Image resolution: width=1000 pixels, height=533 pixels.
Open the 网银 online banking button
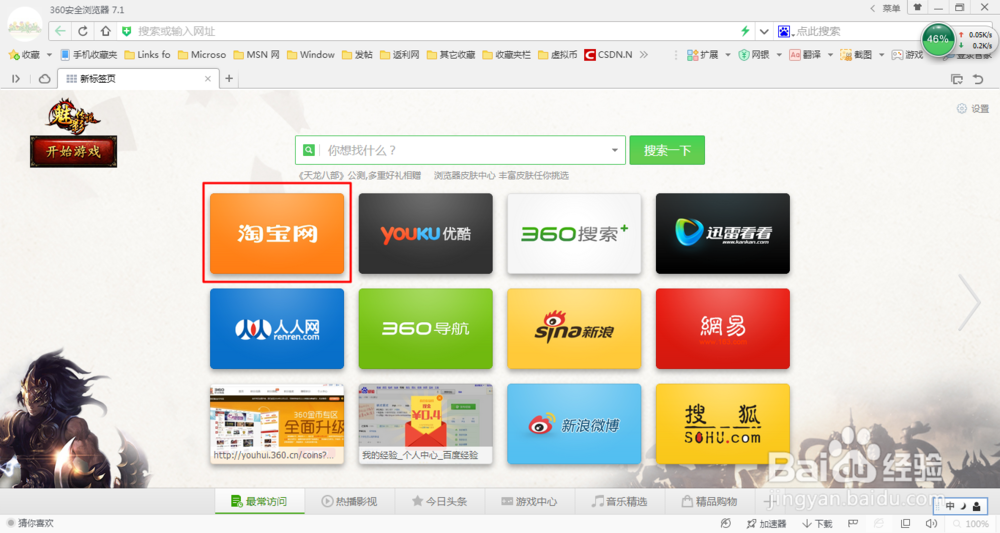point(754,55)
